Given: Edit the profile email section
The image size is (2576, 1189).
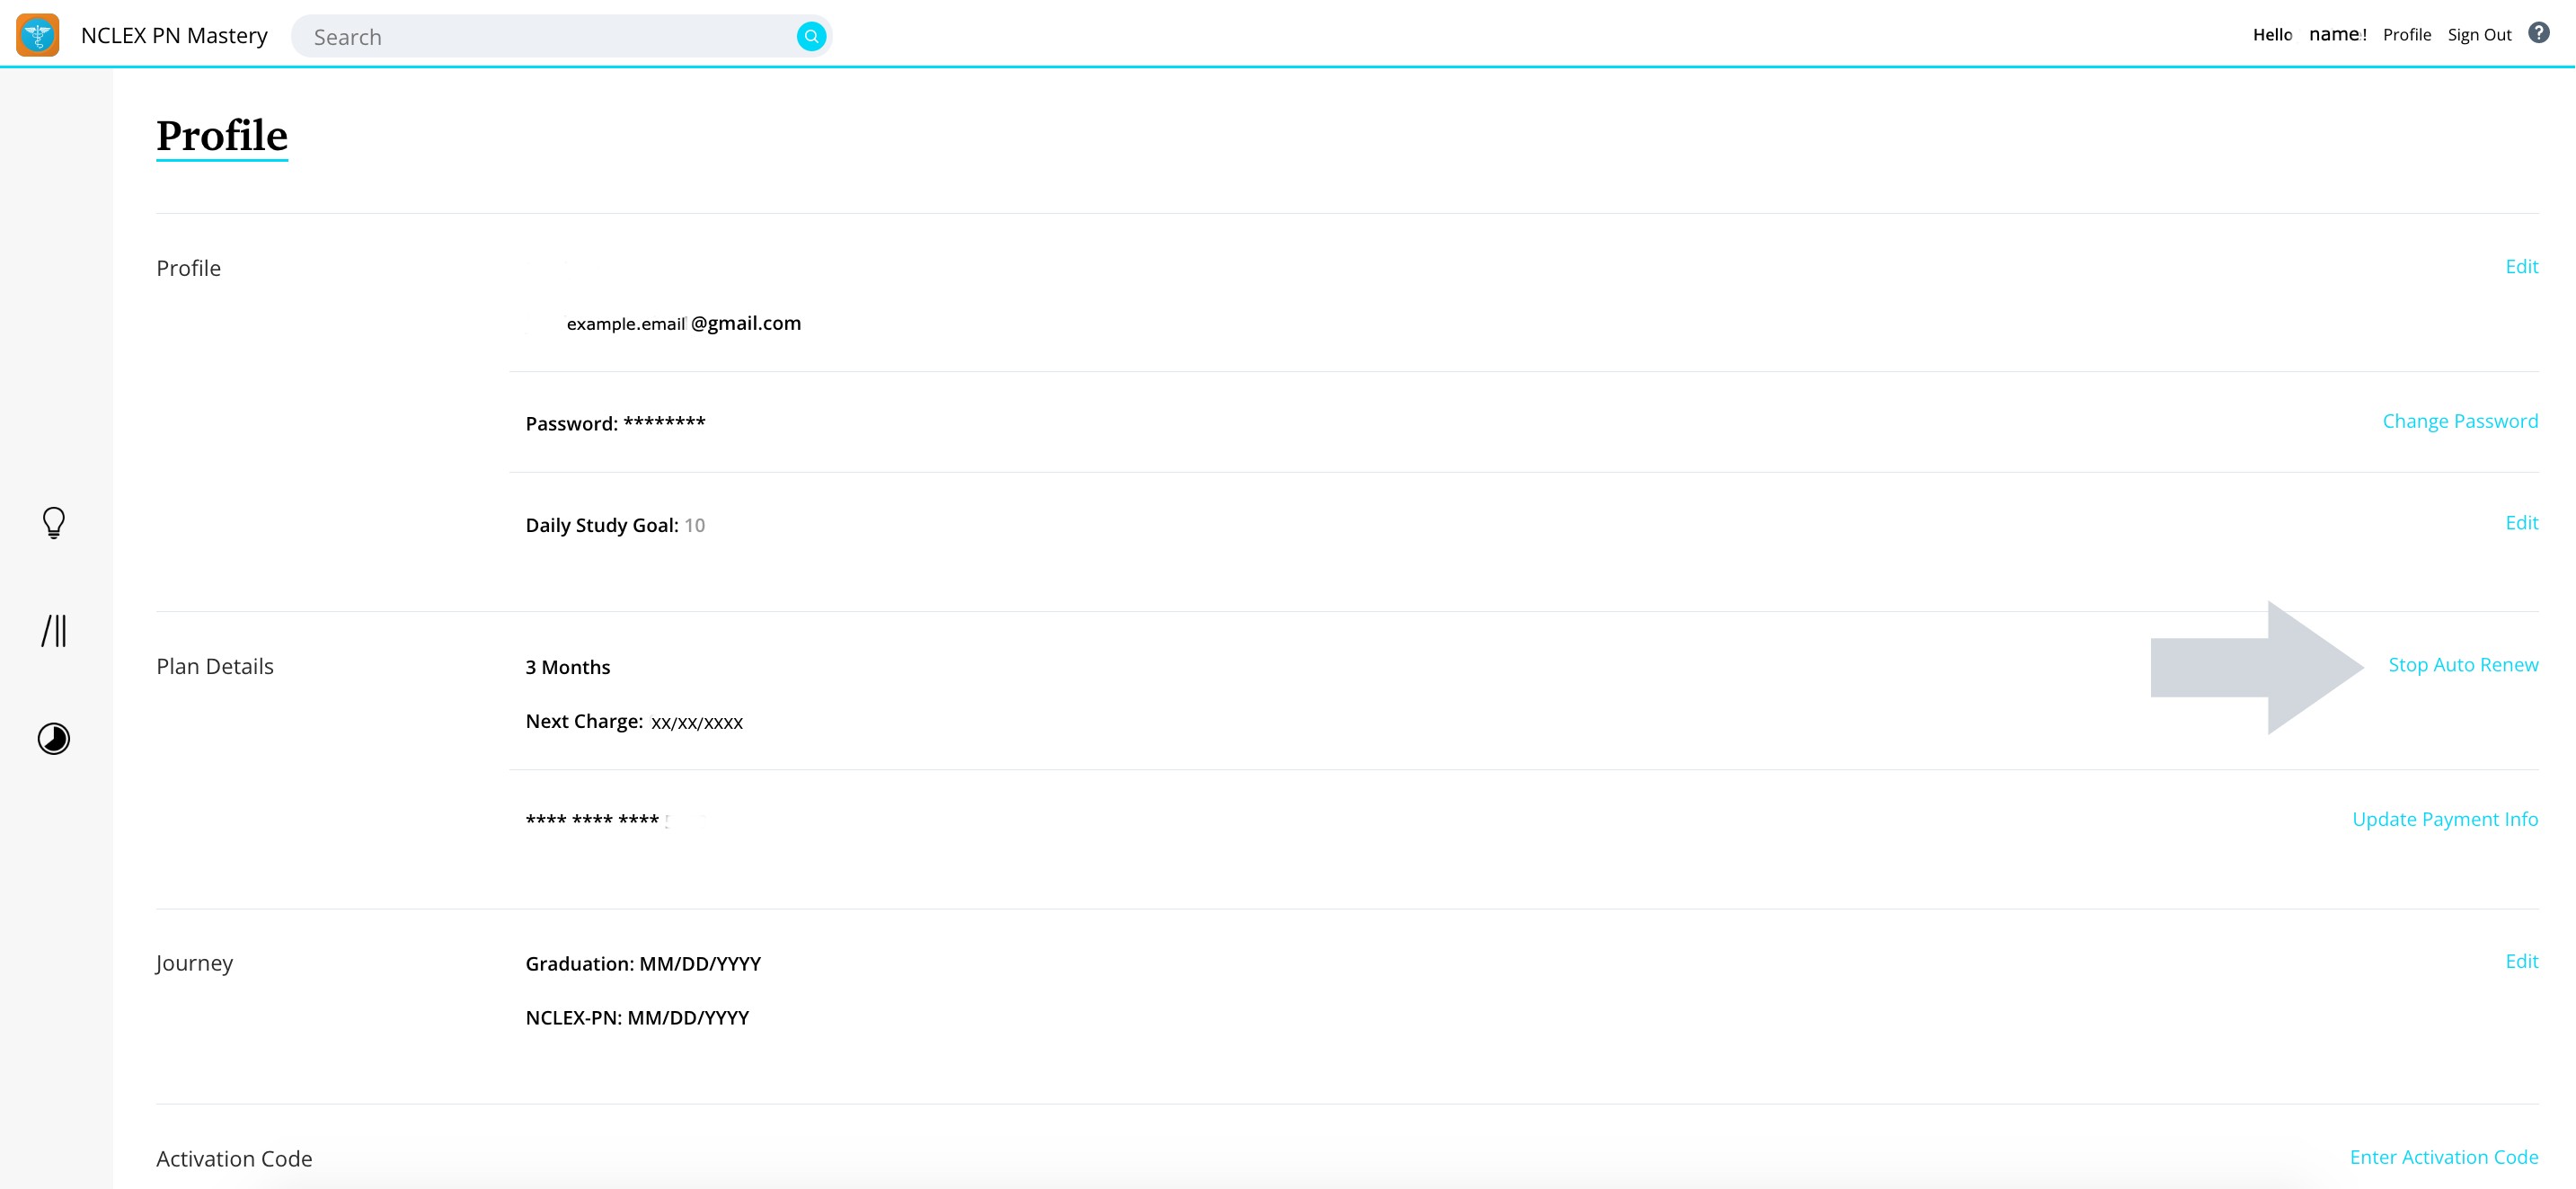Looking at the screenshot, I should [x=2521, y=266].
